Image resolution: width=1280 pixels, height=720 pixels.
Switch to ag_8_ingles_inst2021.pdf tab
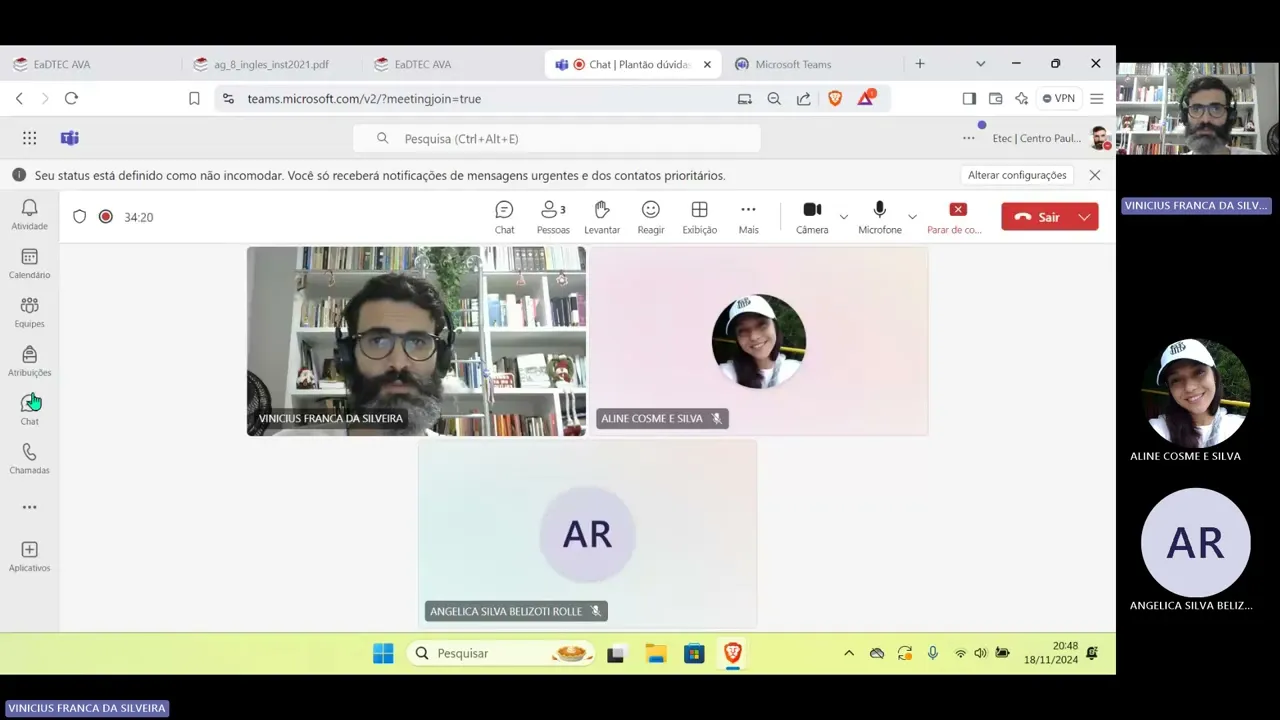tap(270, 64)
